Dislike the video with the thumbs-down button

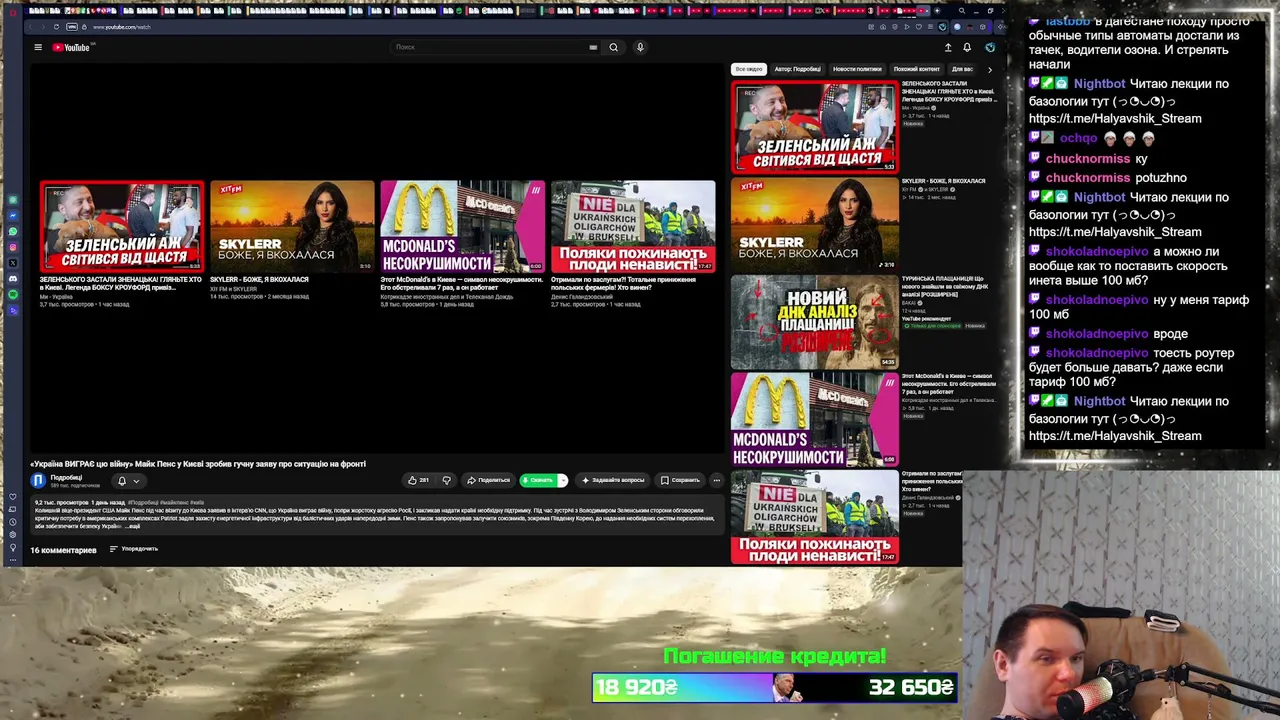tap(447, 480)
